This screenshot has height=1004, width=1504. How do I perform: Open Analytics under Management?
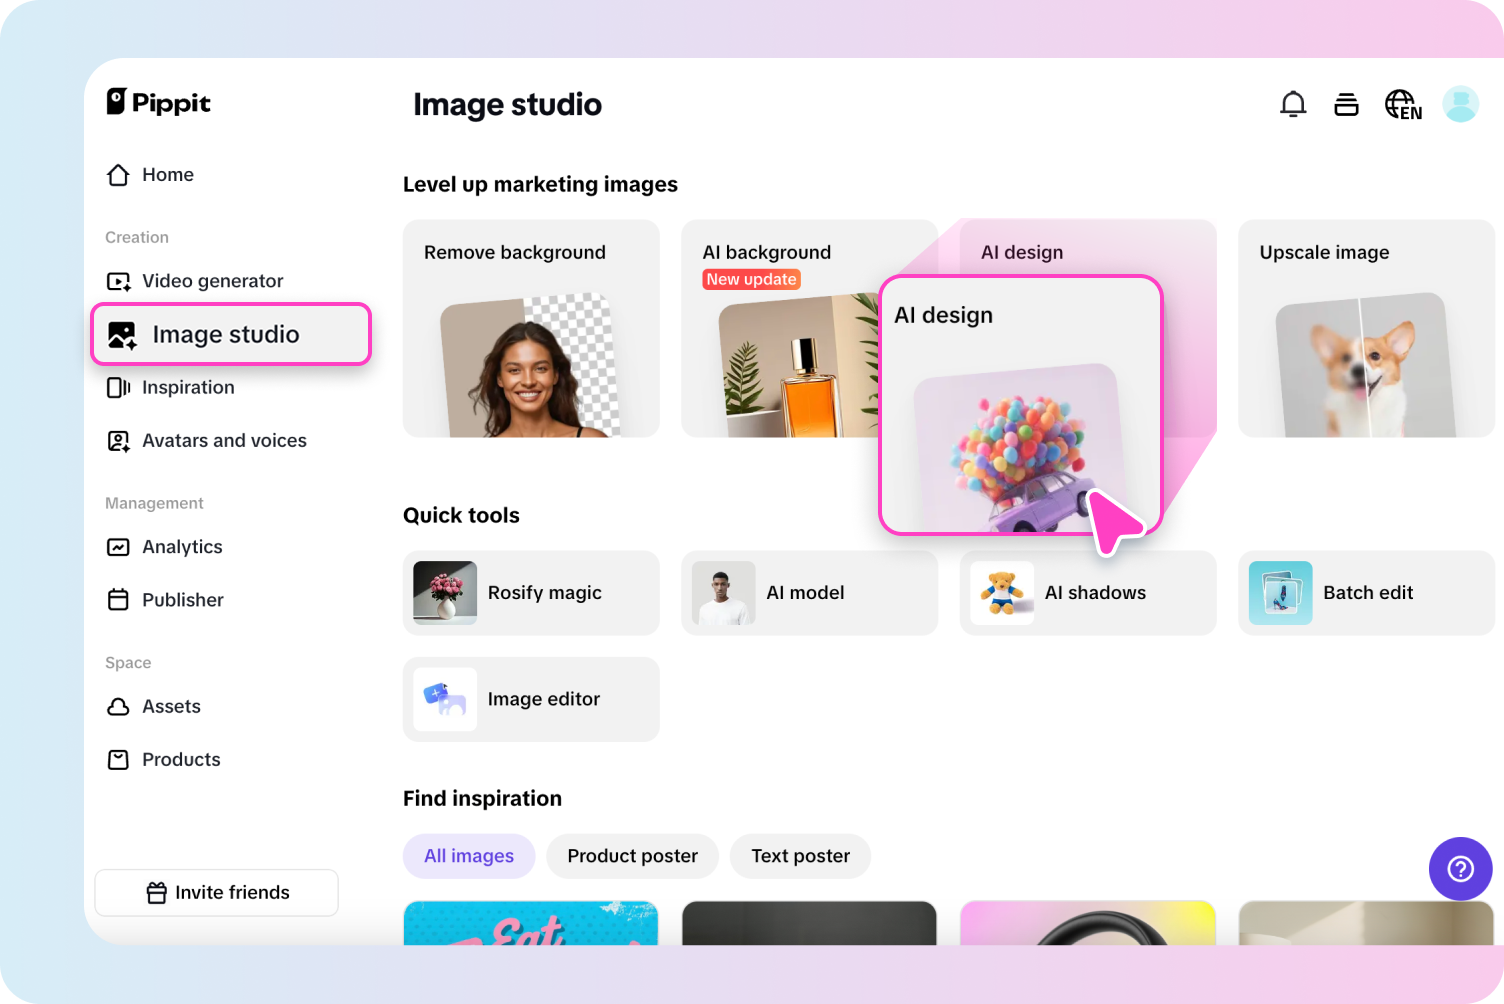point(181,547)
